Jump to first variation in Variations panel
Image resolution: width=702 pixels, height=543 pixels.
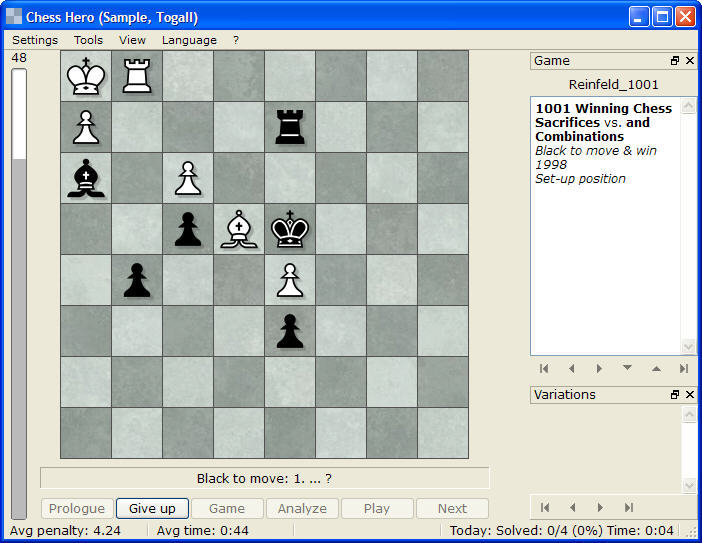point(545,507)
